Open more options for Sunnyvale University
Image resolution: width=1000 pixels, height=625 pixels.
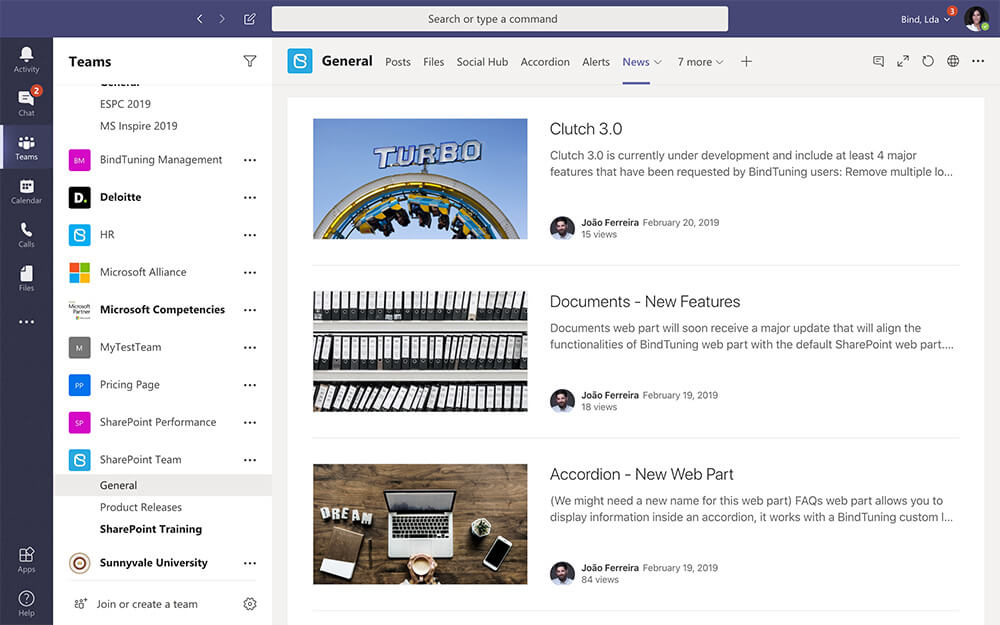click(x=250, y=563)
